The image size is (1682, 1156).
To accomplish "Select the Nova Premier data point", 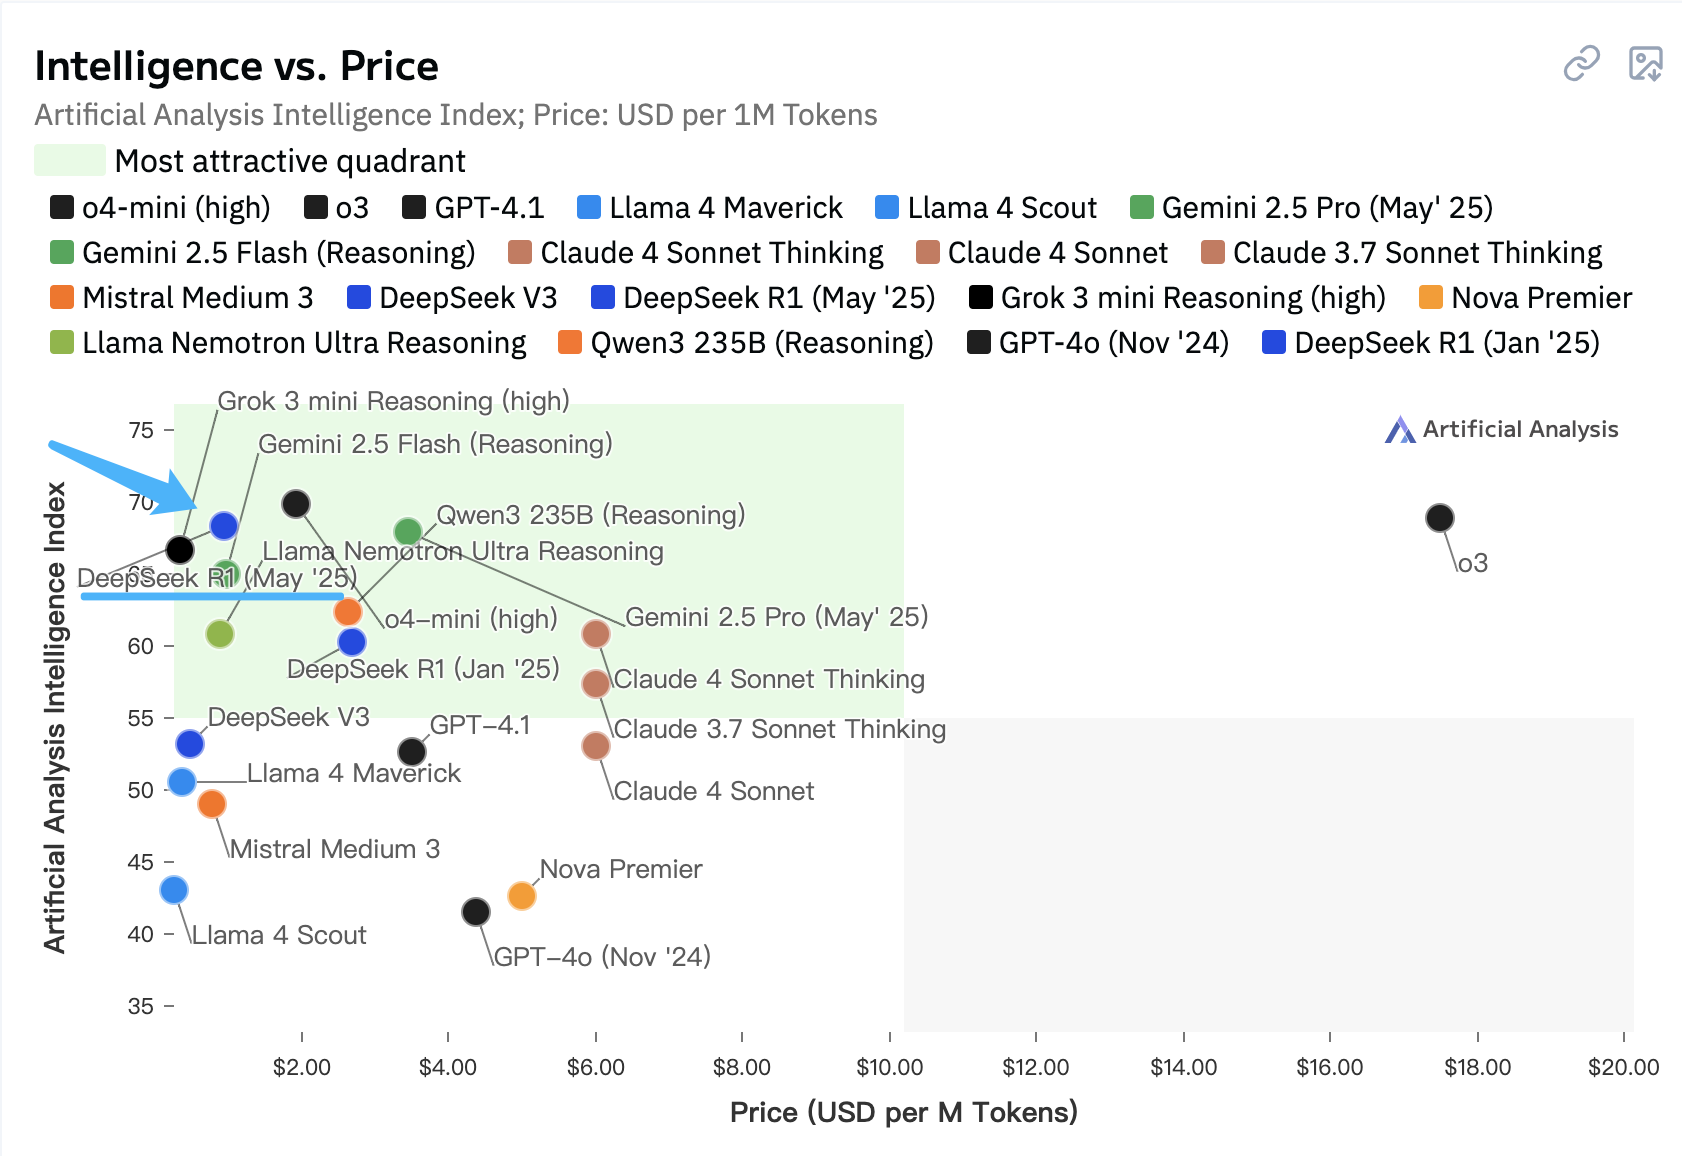I will click(521, 895).
